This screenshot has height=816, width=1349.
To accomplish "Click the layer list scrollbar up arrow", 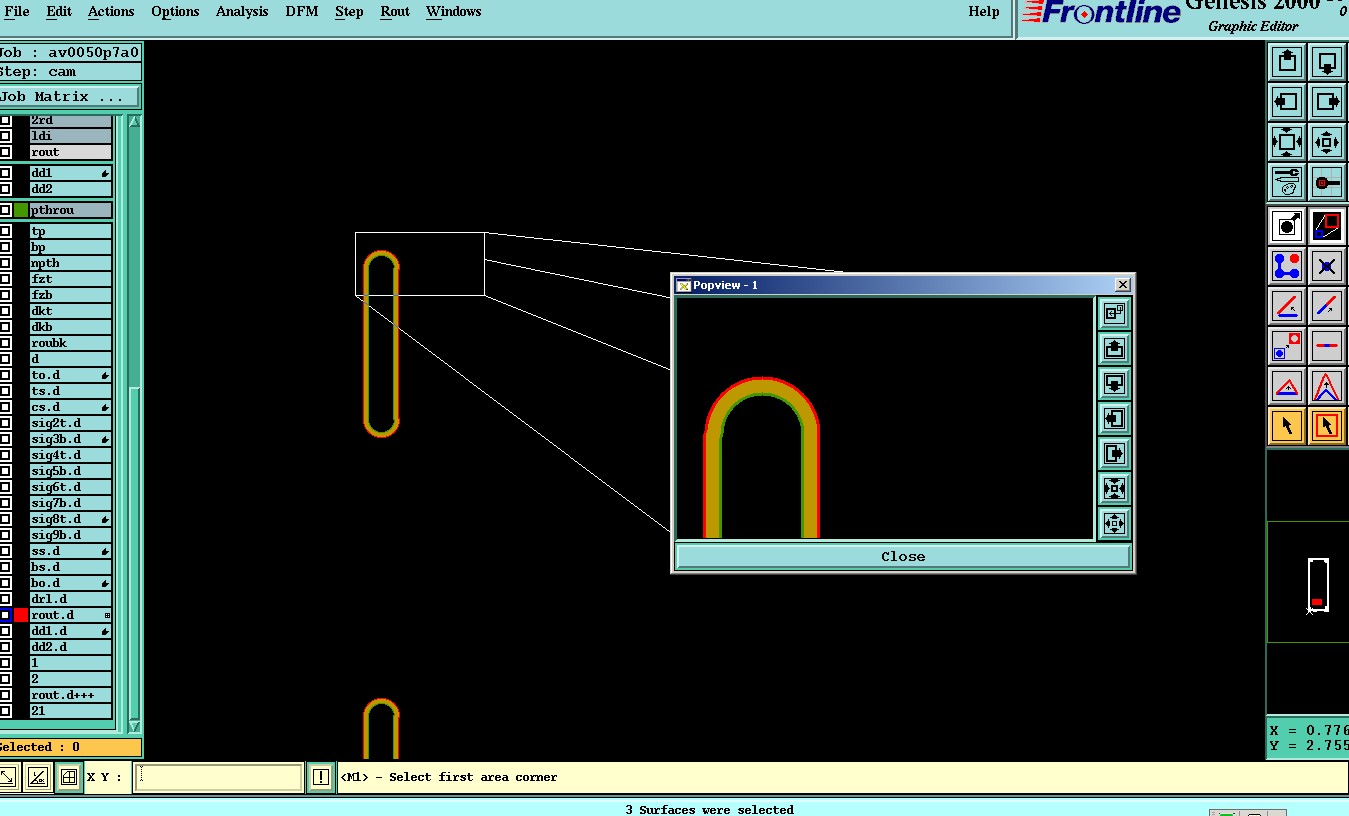I will click(x=134, y=121).
